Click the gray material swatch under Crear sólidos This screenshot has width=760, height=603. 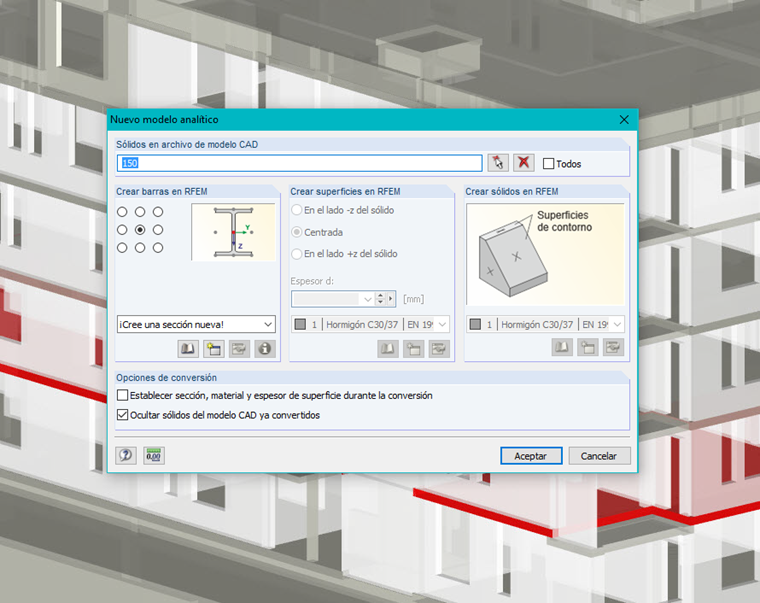pos(475,324)
